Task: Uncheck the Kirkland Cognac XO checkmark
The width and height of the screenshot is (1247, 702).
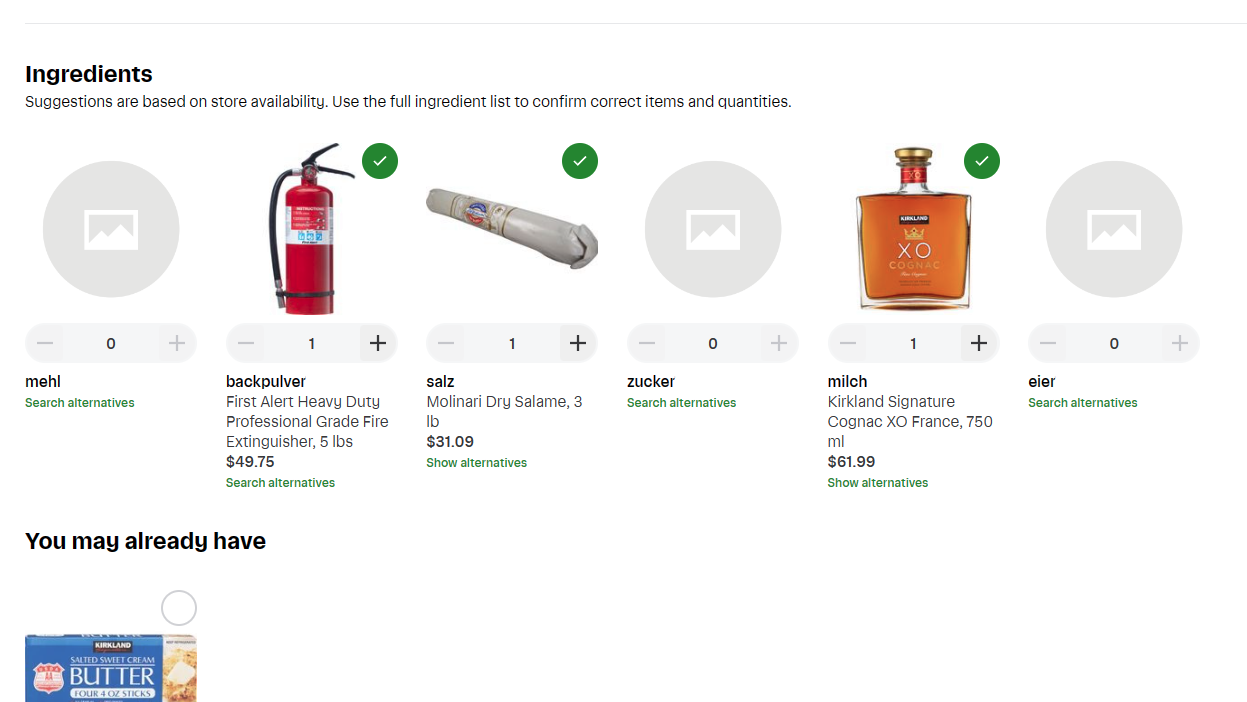Action: (982, 160)
